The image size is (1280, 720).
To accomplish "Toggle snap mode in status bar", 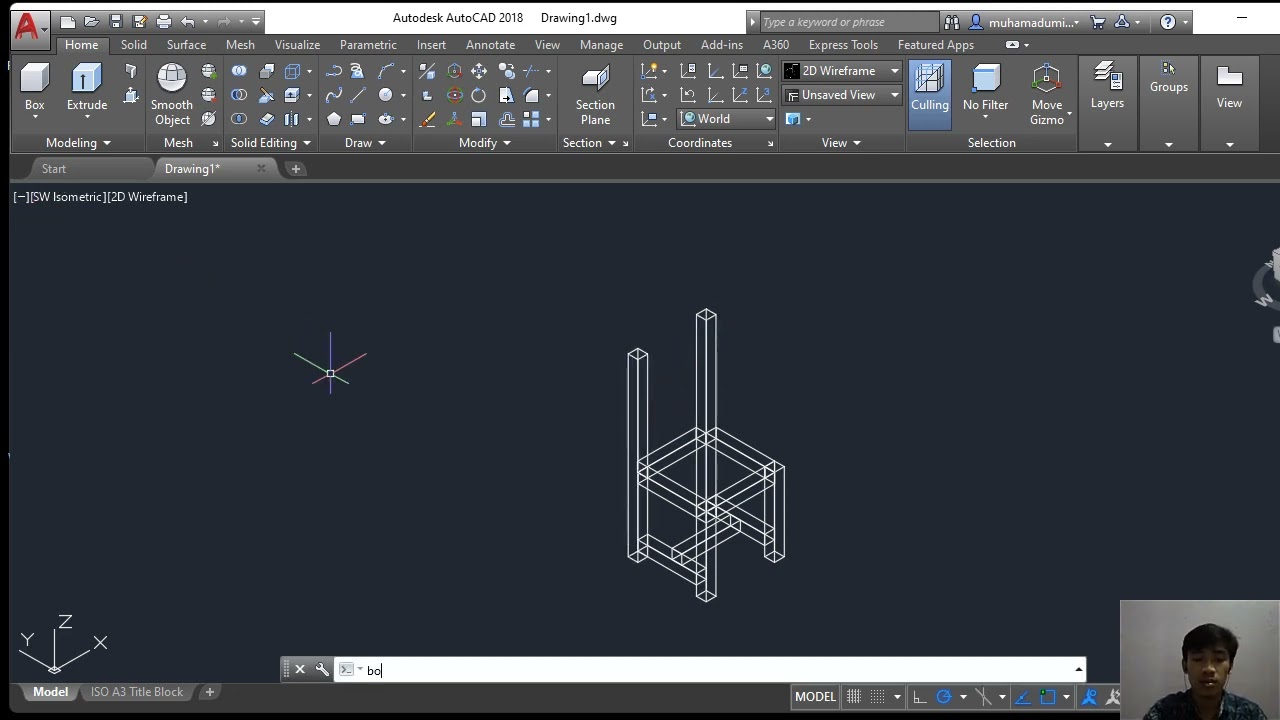I will click(877, 697).
